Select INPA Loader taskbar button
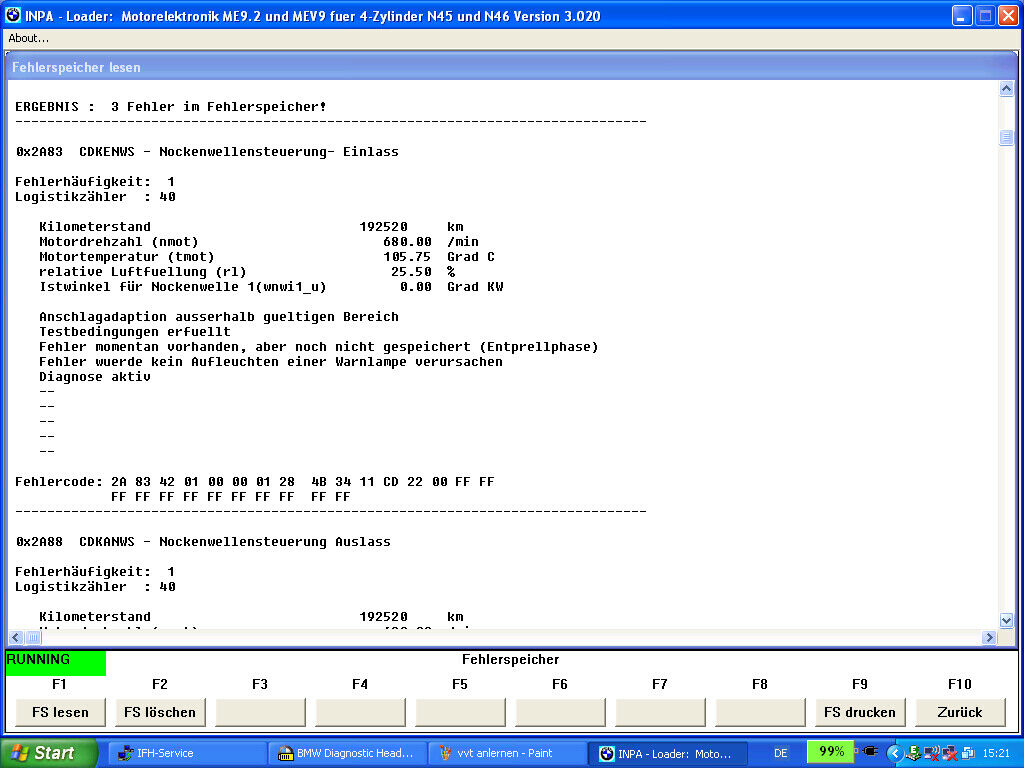 pos(665,753)
